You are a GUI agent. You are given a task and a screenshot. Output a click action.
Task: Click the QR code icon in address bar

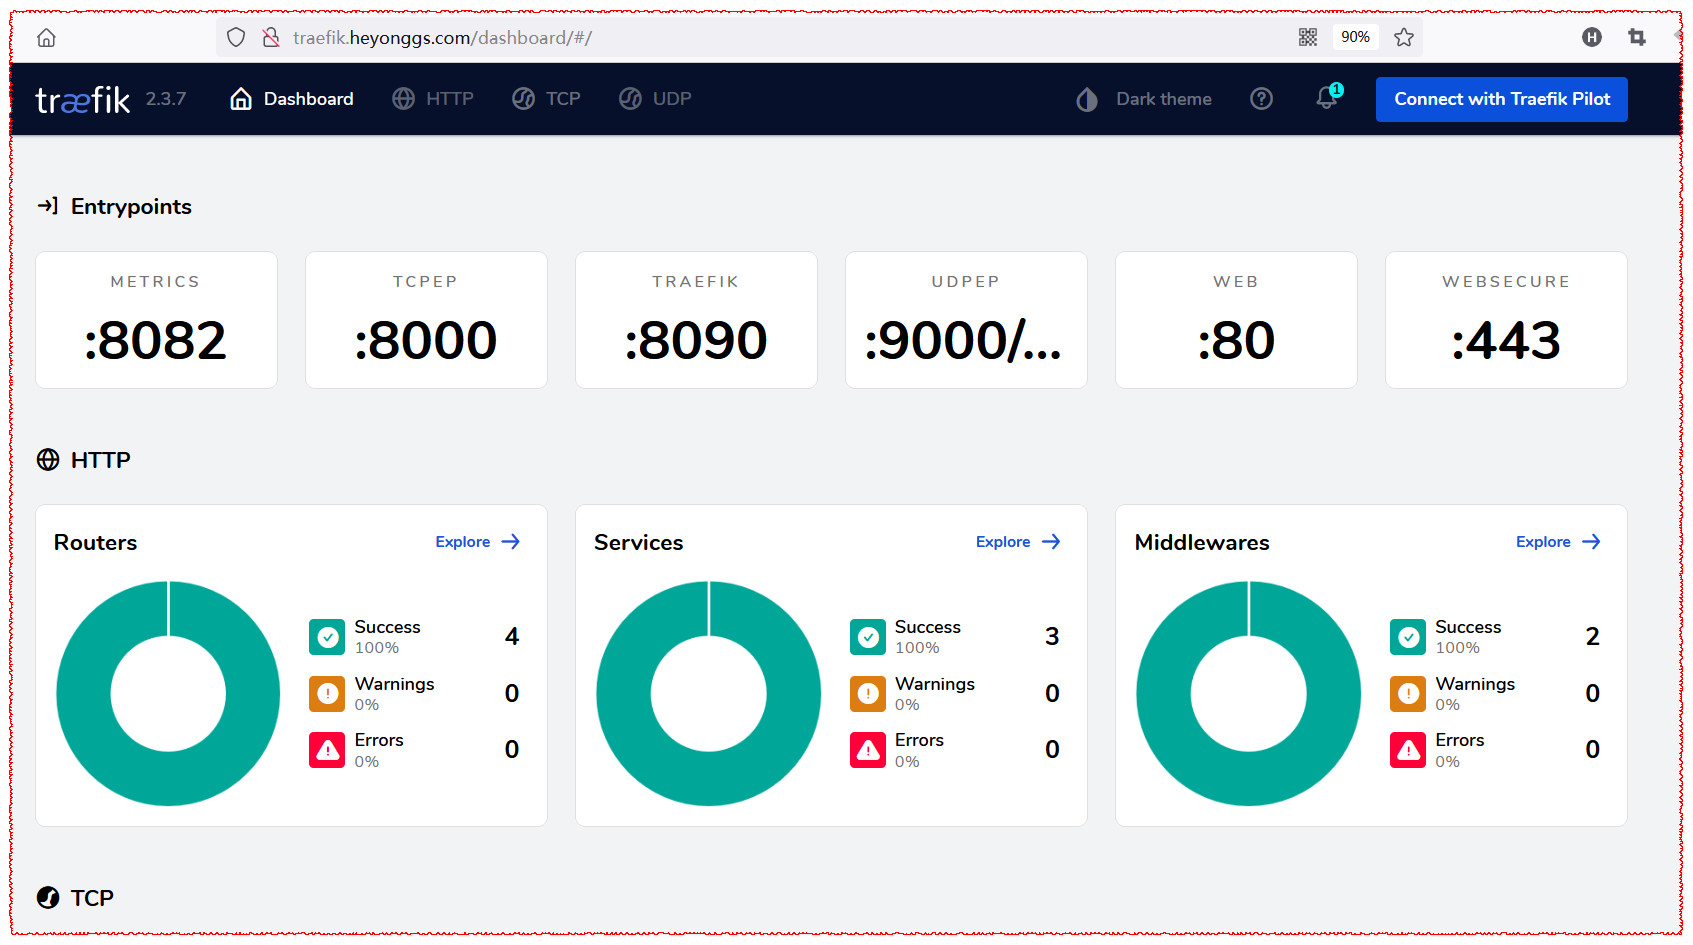tap(1307, 37)
